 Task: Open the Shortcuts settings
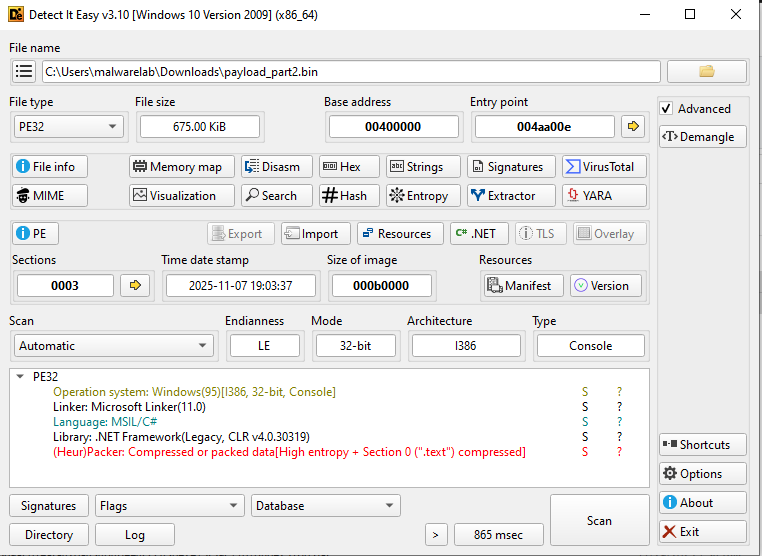coord(703,445)
